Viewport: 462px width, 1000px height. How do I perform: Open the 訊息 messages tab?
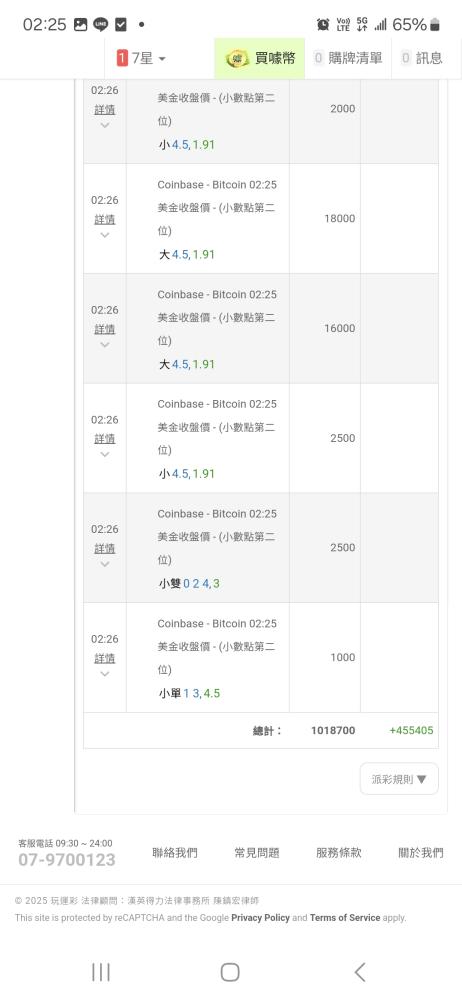[x=421, y=59]
